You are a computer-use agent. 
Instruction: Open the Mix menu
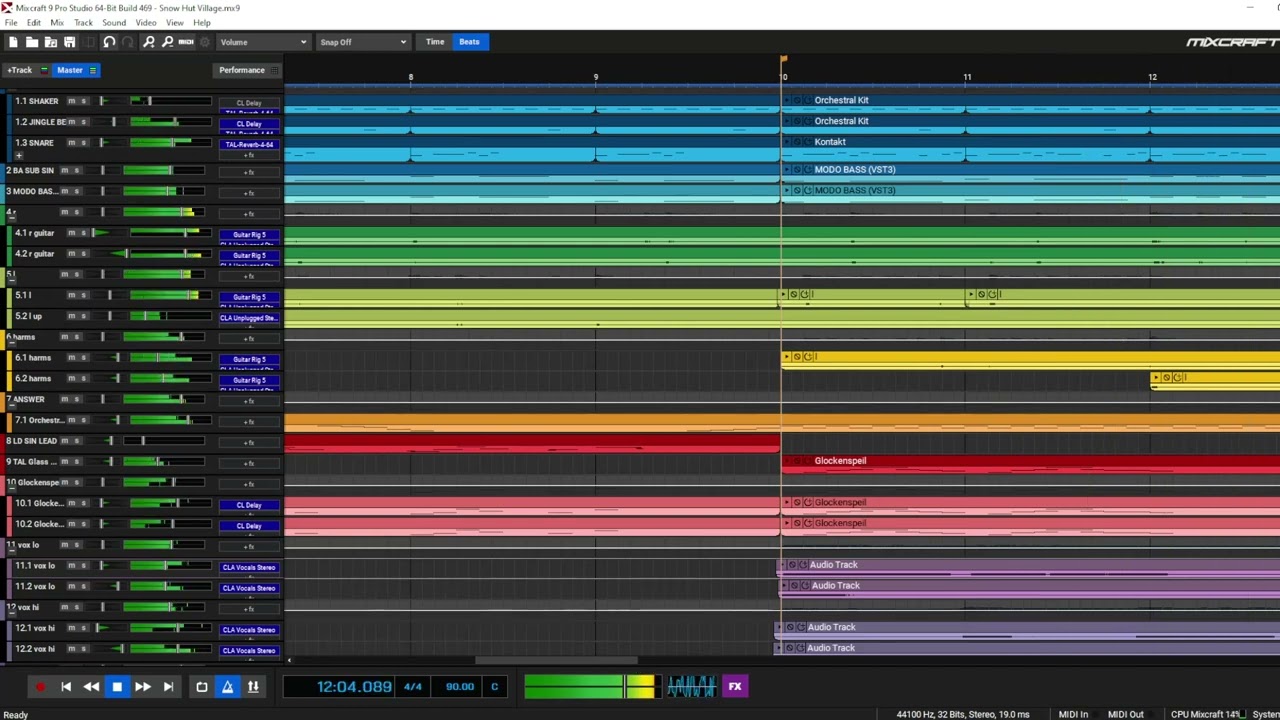[57, 22]
